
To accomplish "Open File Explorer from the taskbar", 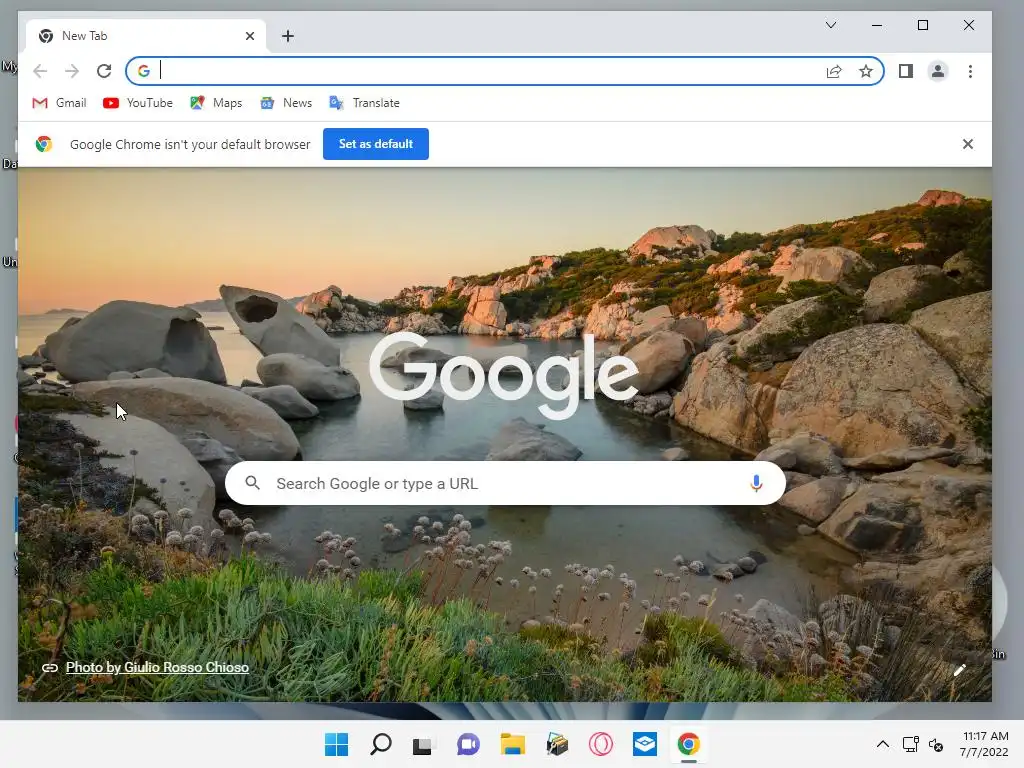I will pos(513,744).
